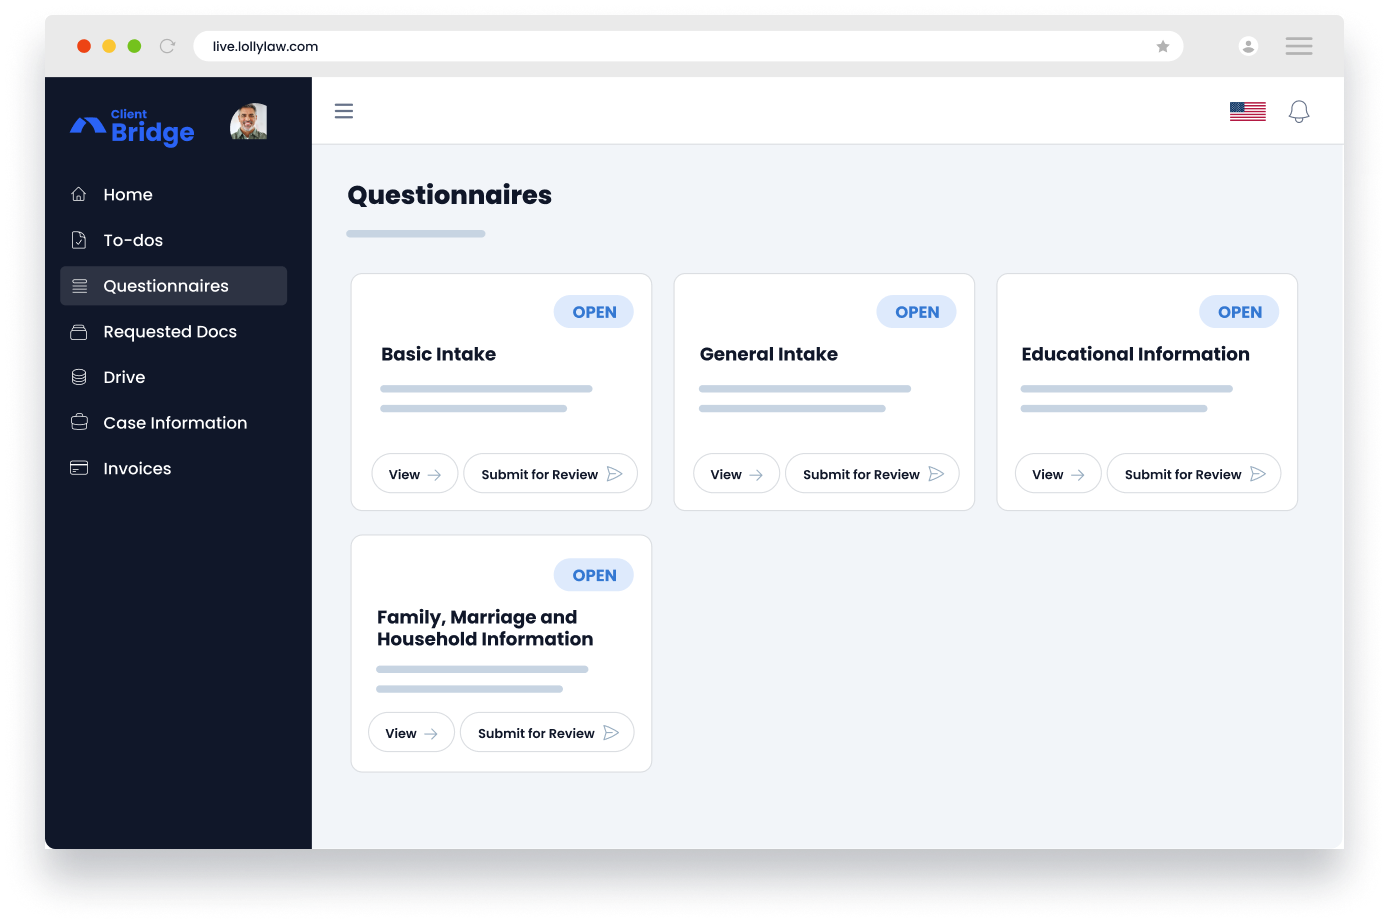
Task: Go to Home in sidebar
Action: pos(127,195)
